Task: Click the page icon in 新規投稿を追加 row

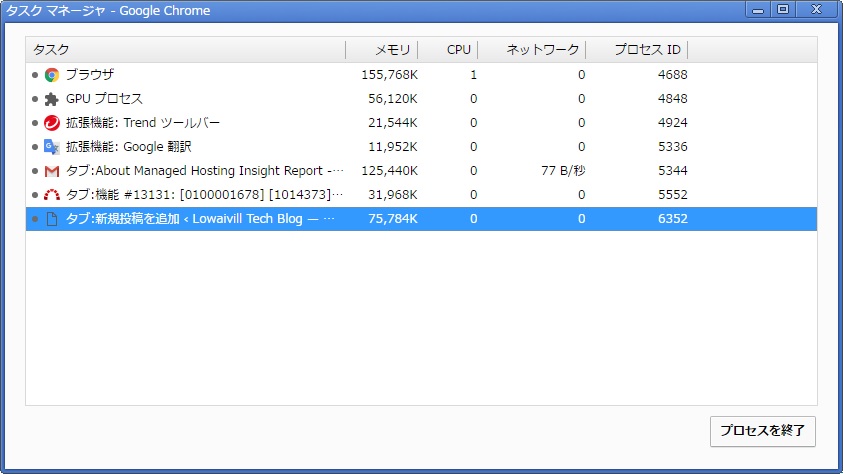Action: tap(52, 219)
